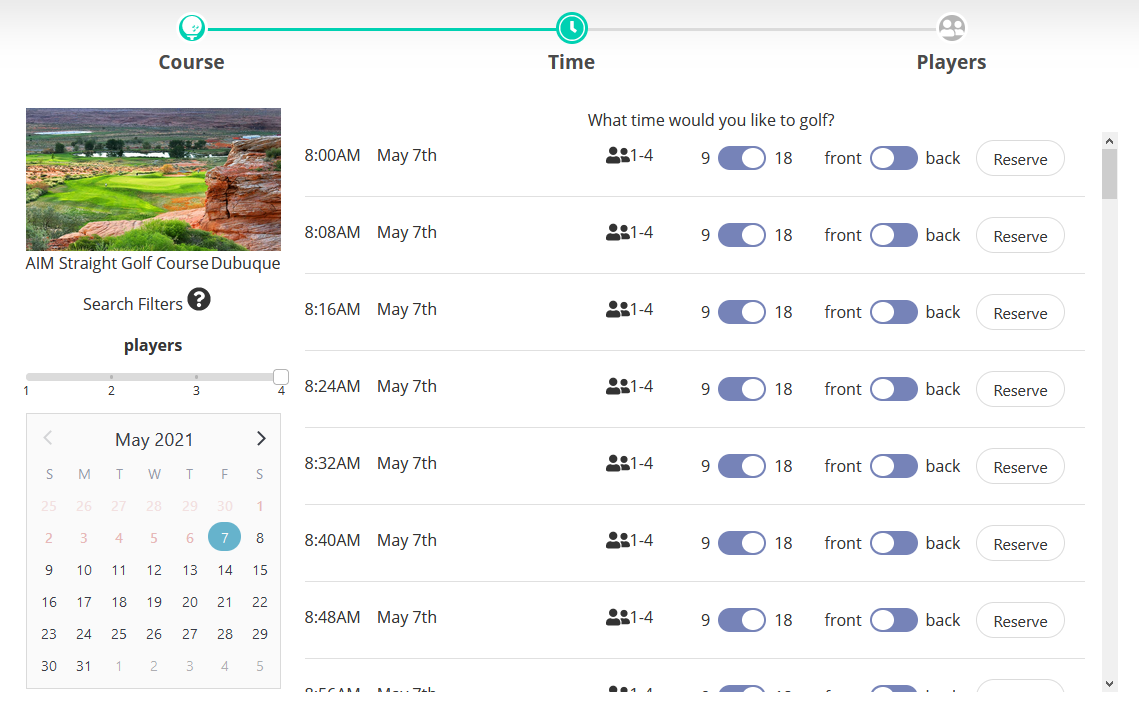The width and height of the screenshot is (1139, 721).
Task: Click AIM Straight Golf Course name
Action: 117,263
